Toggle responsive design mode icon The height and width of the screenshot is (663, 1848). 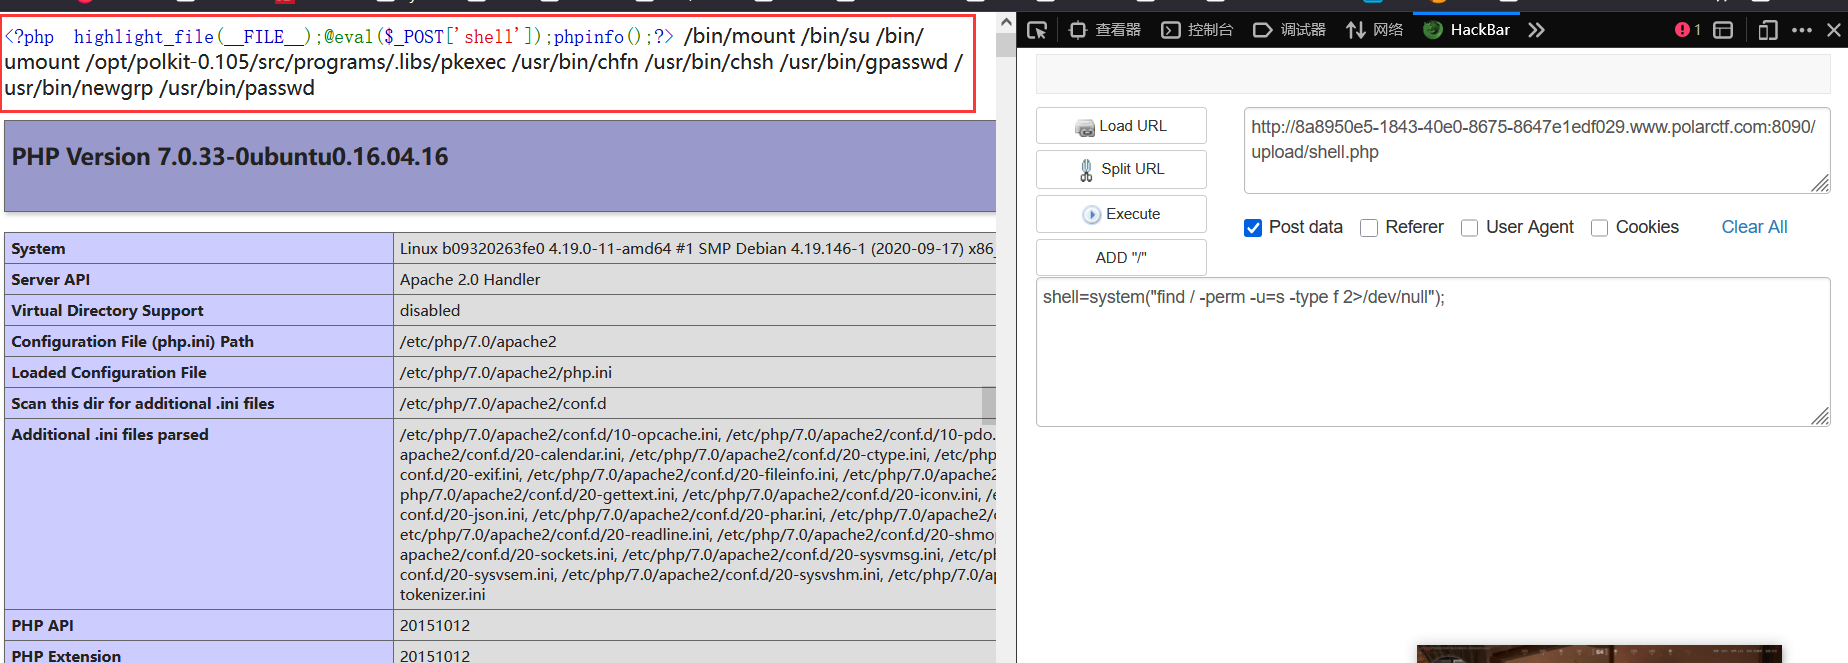(1768, 30)
